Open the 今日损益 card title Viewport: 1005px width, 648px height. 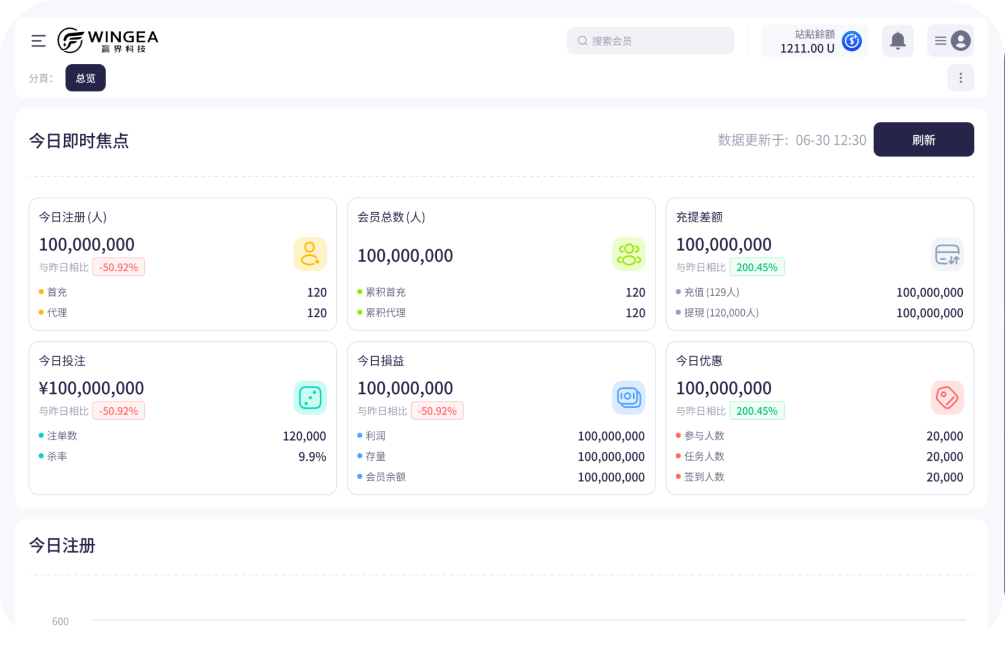(381, 361)
